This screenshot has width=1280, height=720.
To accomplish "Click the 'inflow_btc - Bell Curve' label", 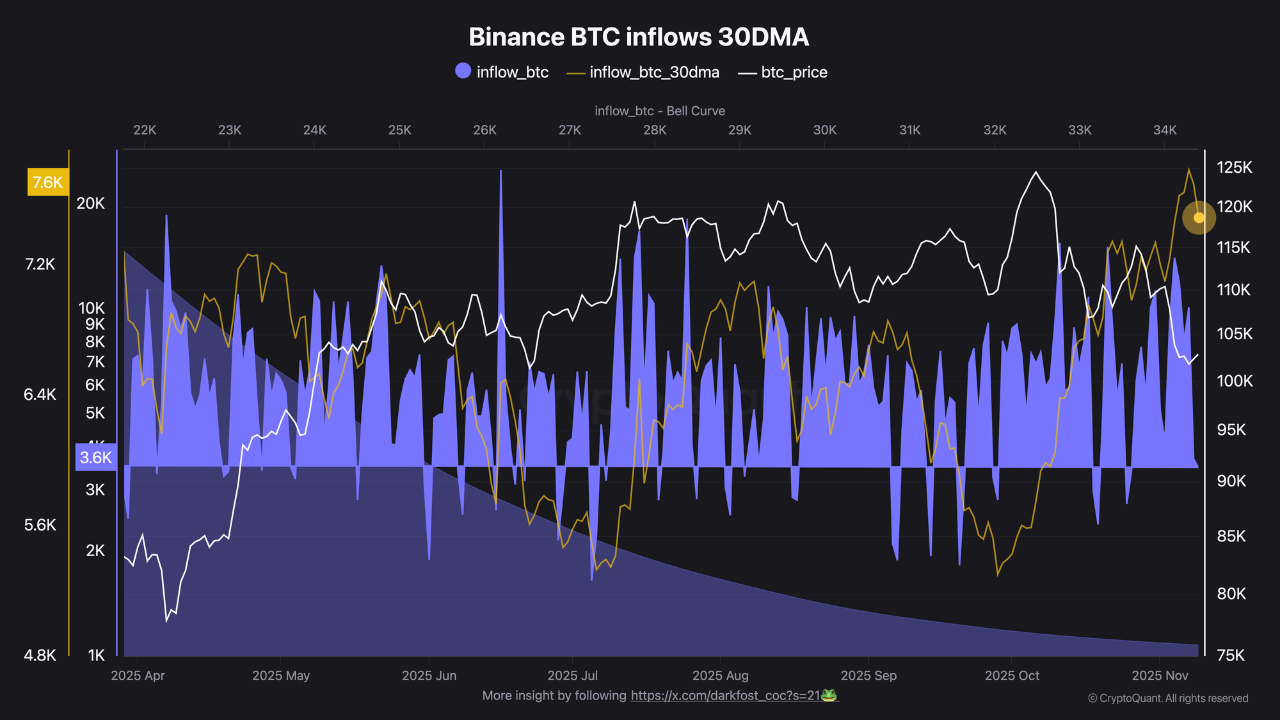I will click(x=659, y=110).
